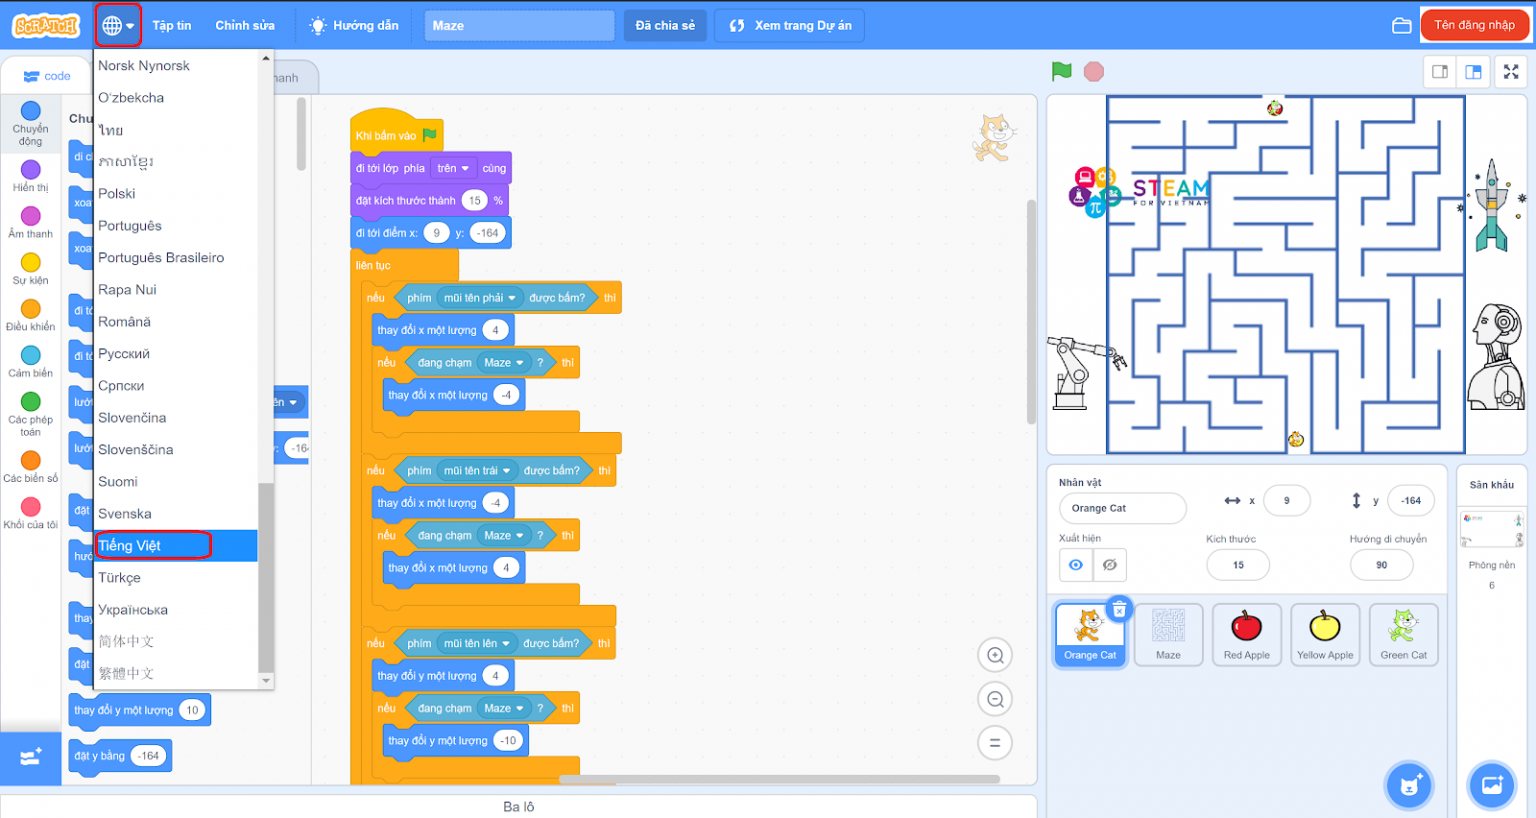Open the globe language dropdown
Image resolution: width=1536 pixels, height=818 pixels.
pyautogui.click(x=118, y=26)
